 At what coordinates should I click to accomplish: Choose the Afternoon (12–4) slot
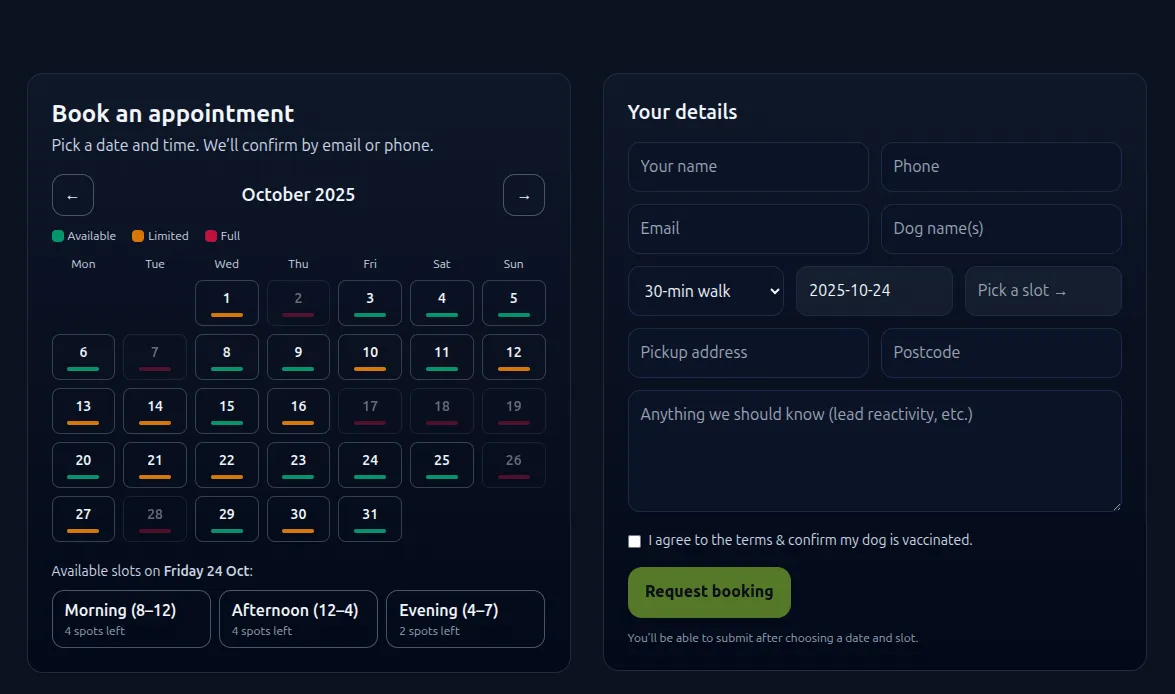coord(298,619)
